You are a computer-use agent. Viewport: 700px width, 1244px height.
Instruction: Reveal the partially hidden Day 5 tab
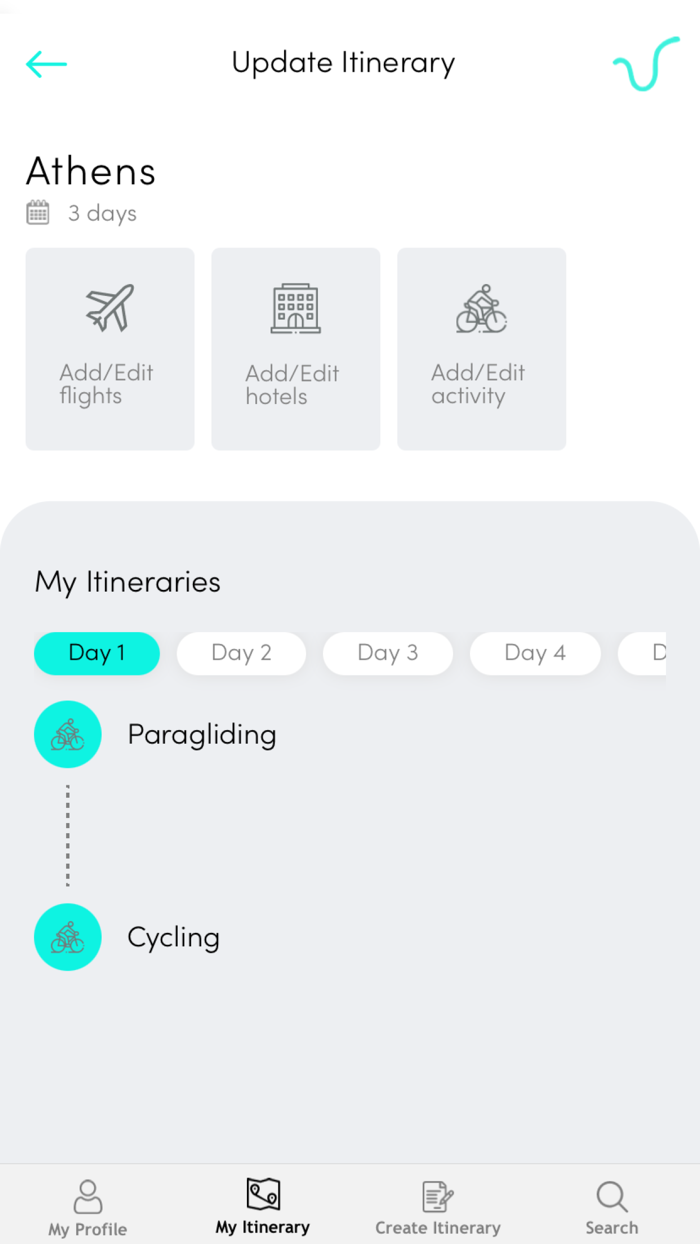[660, 653]
